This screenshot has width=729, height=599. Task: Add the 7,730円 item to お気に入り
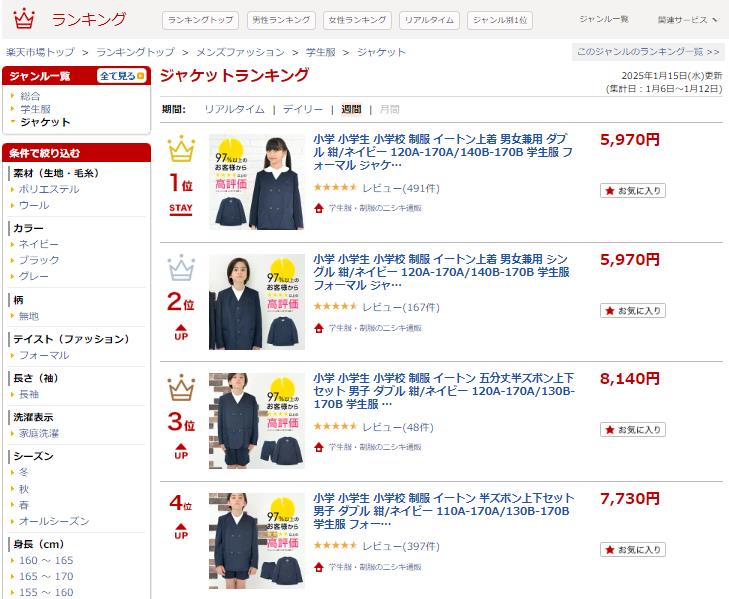point(633,550)
